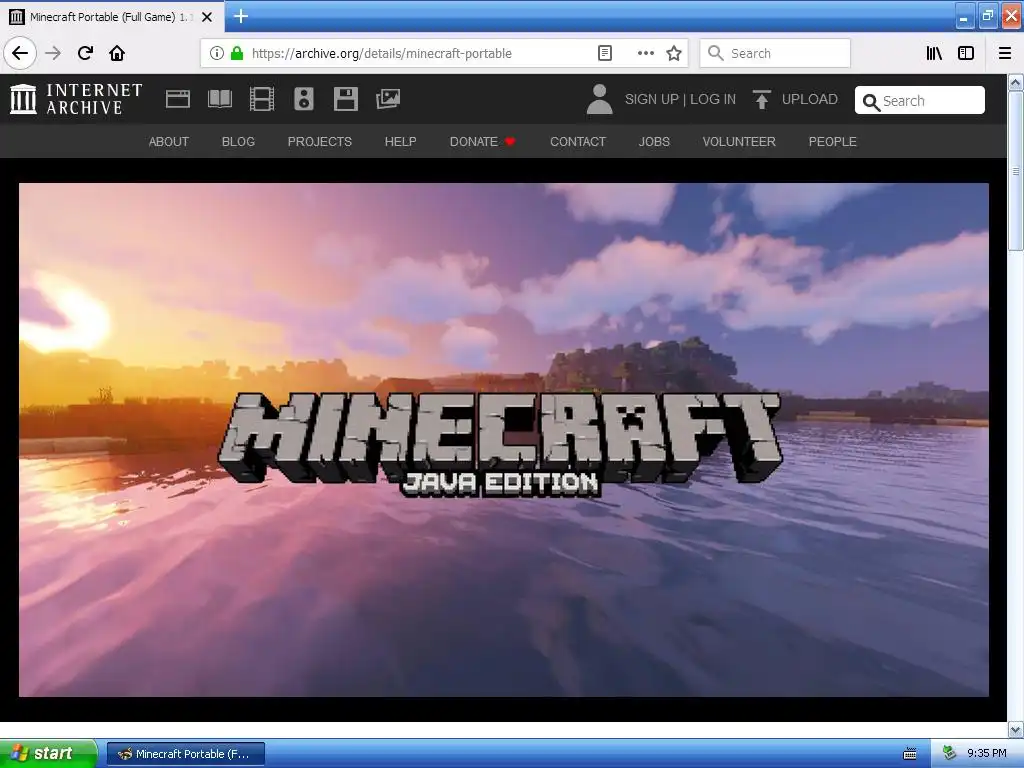Toggle reader view icon

[605, 53]
